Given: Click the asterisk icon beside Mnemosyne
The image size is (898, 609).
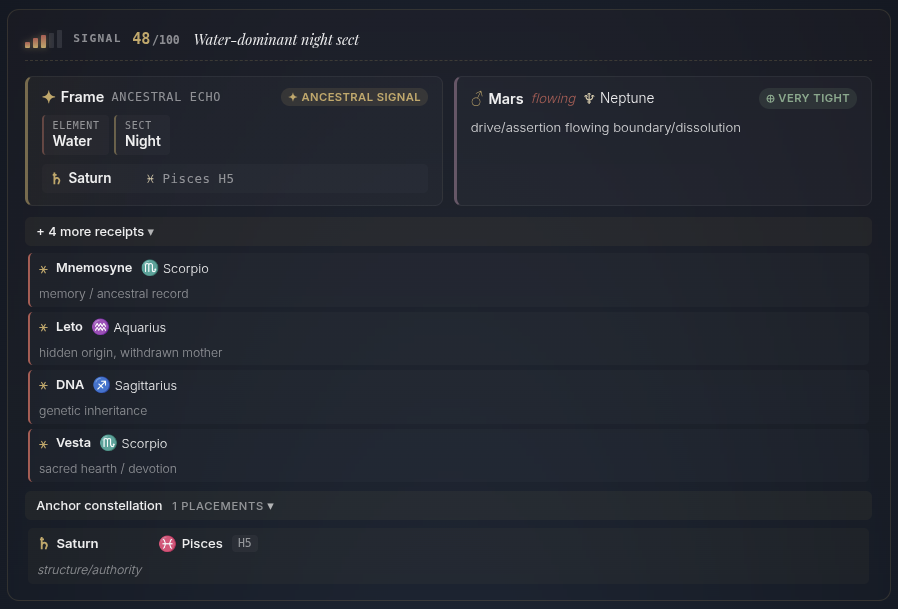Looking at the screenshot, I should [x=44, y=269].
